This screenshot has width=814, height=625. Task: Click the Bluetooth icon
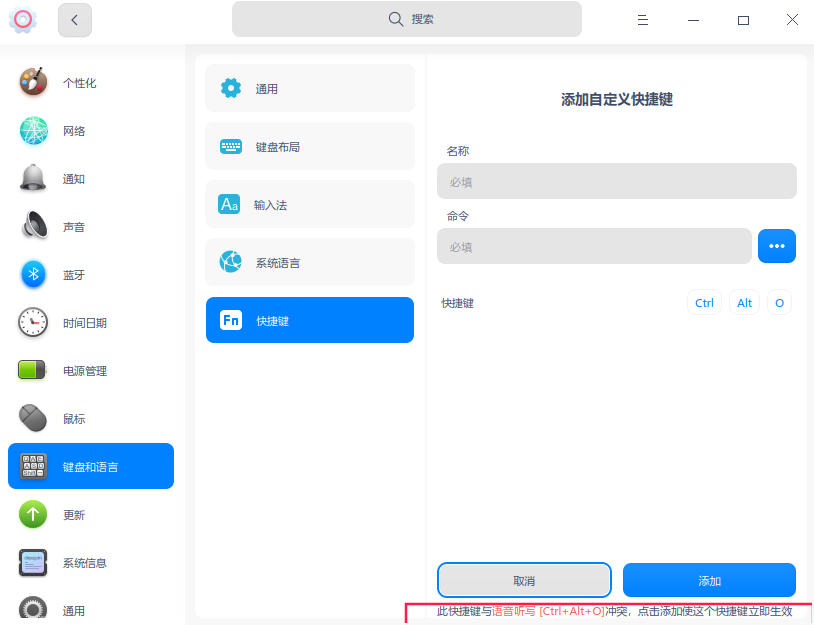tap(33, 274)
